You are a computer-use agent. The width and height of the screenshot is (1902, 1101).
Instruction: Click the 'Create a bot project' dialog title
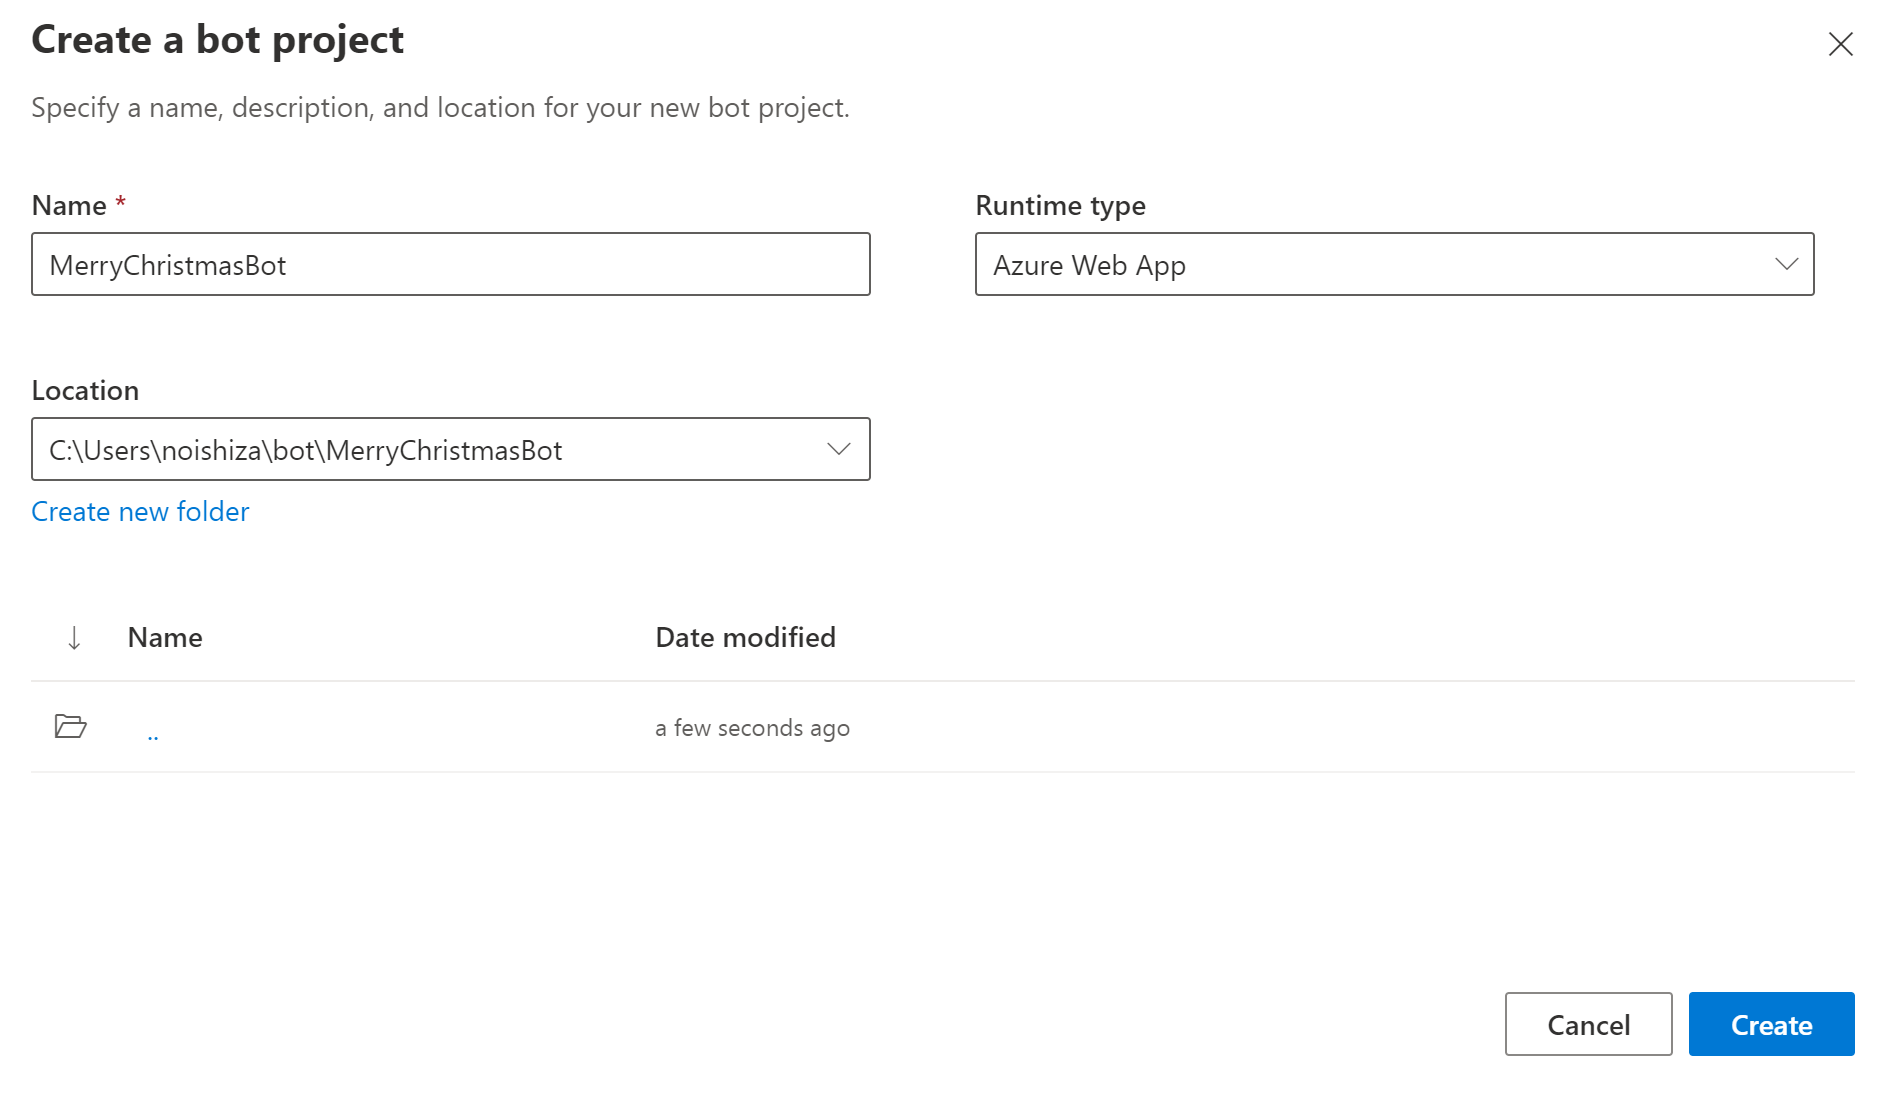coord(217,40)
